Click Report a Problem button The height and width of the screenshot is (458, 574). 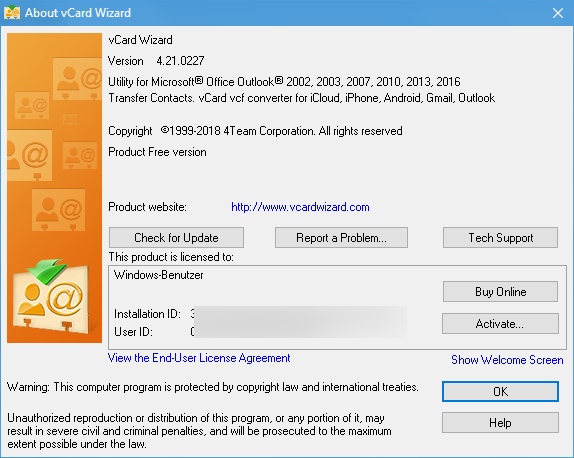click(x=341, y=238)
